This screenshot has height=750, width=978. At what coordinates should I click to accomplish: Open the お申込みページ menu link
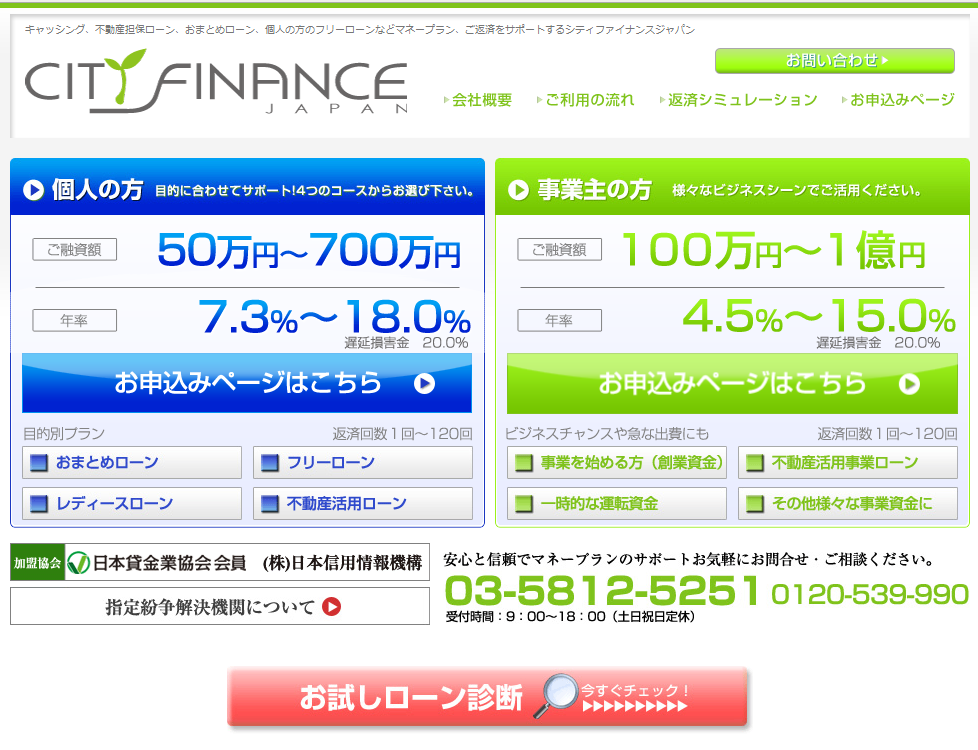[898, 100]
